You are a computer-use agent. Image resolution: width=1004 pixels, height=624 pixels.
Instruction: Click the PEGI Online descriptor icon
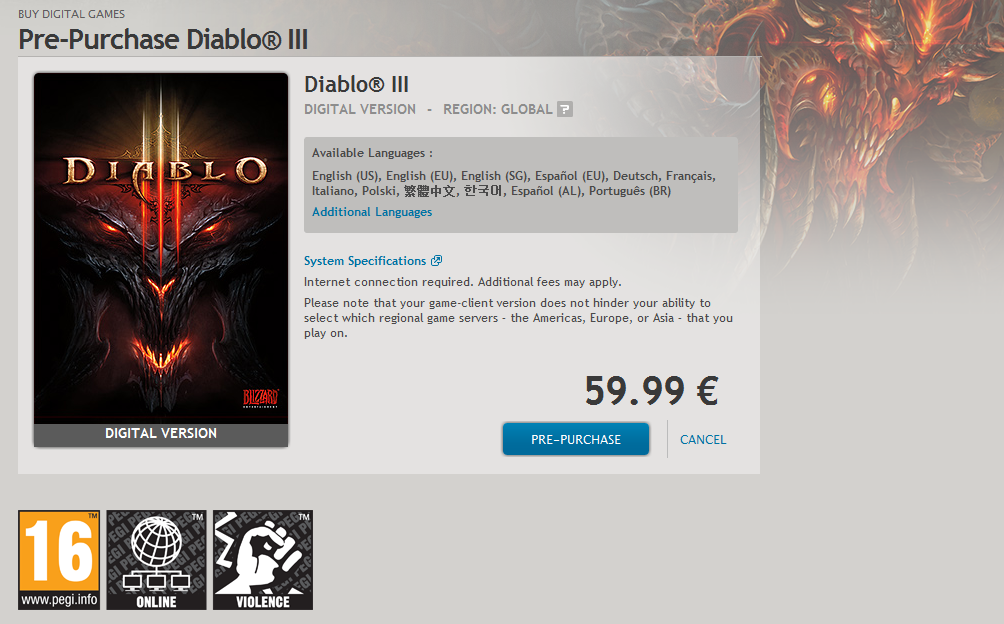156,559
